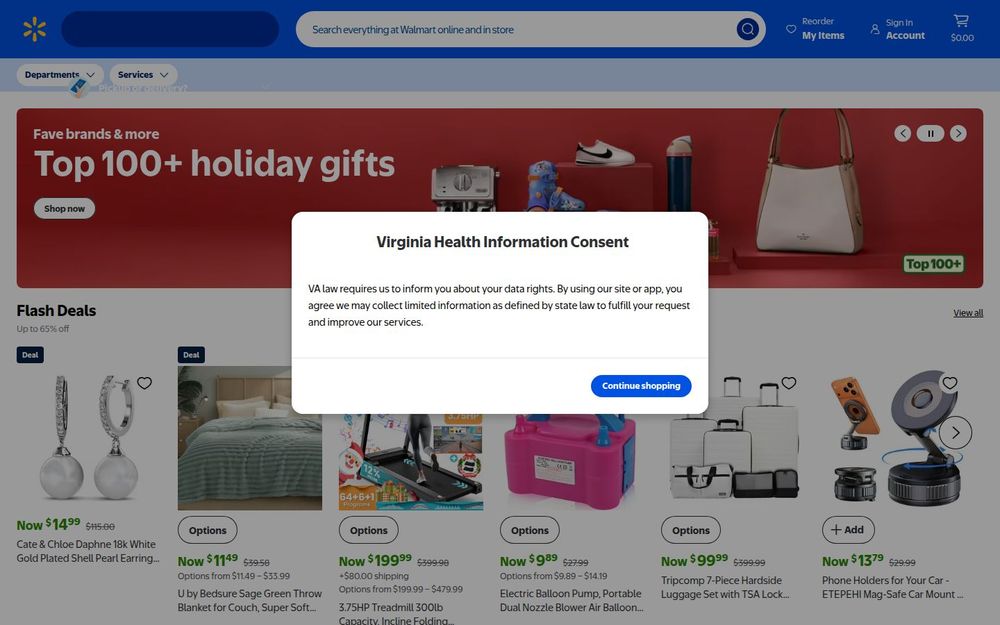Go to previous banner slide
This screenshot has height=625, width=1000.
pyautogui.click(x=902, y=133)
